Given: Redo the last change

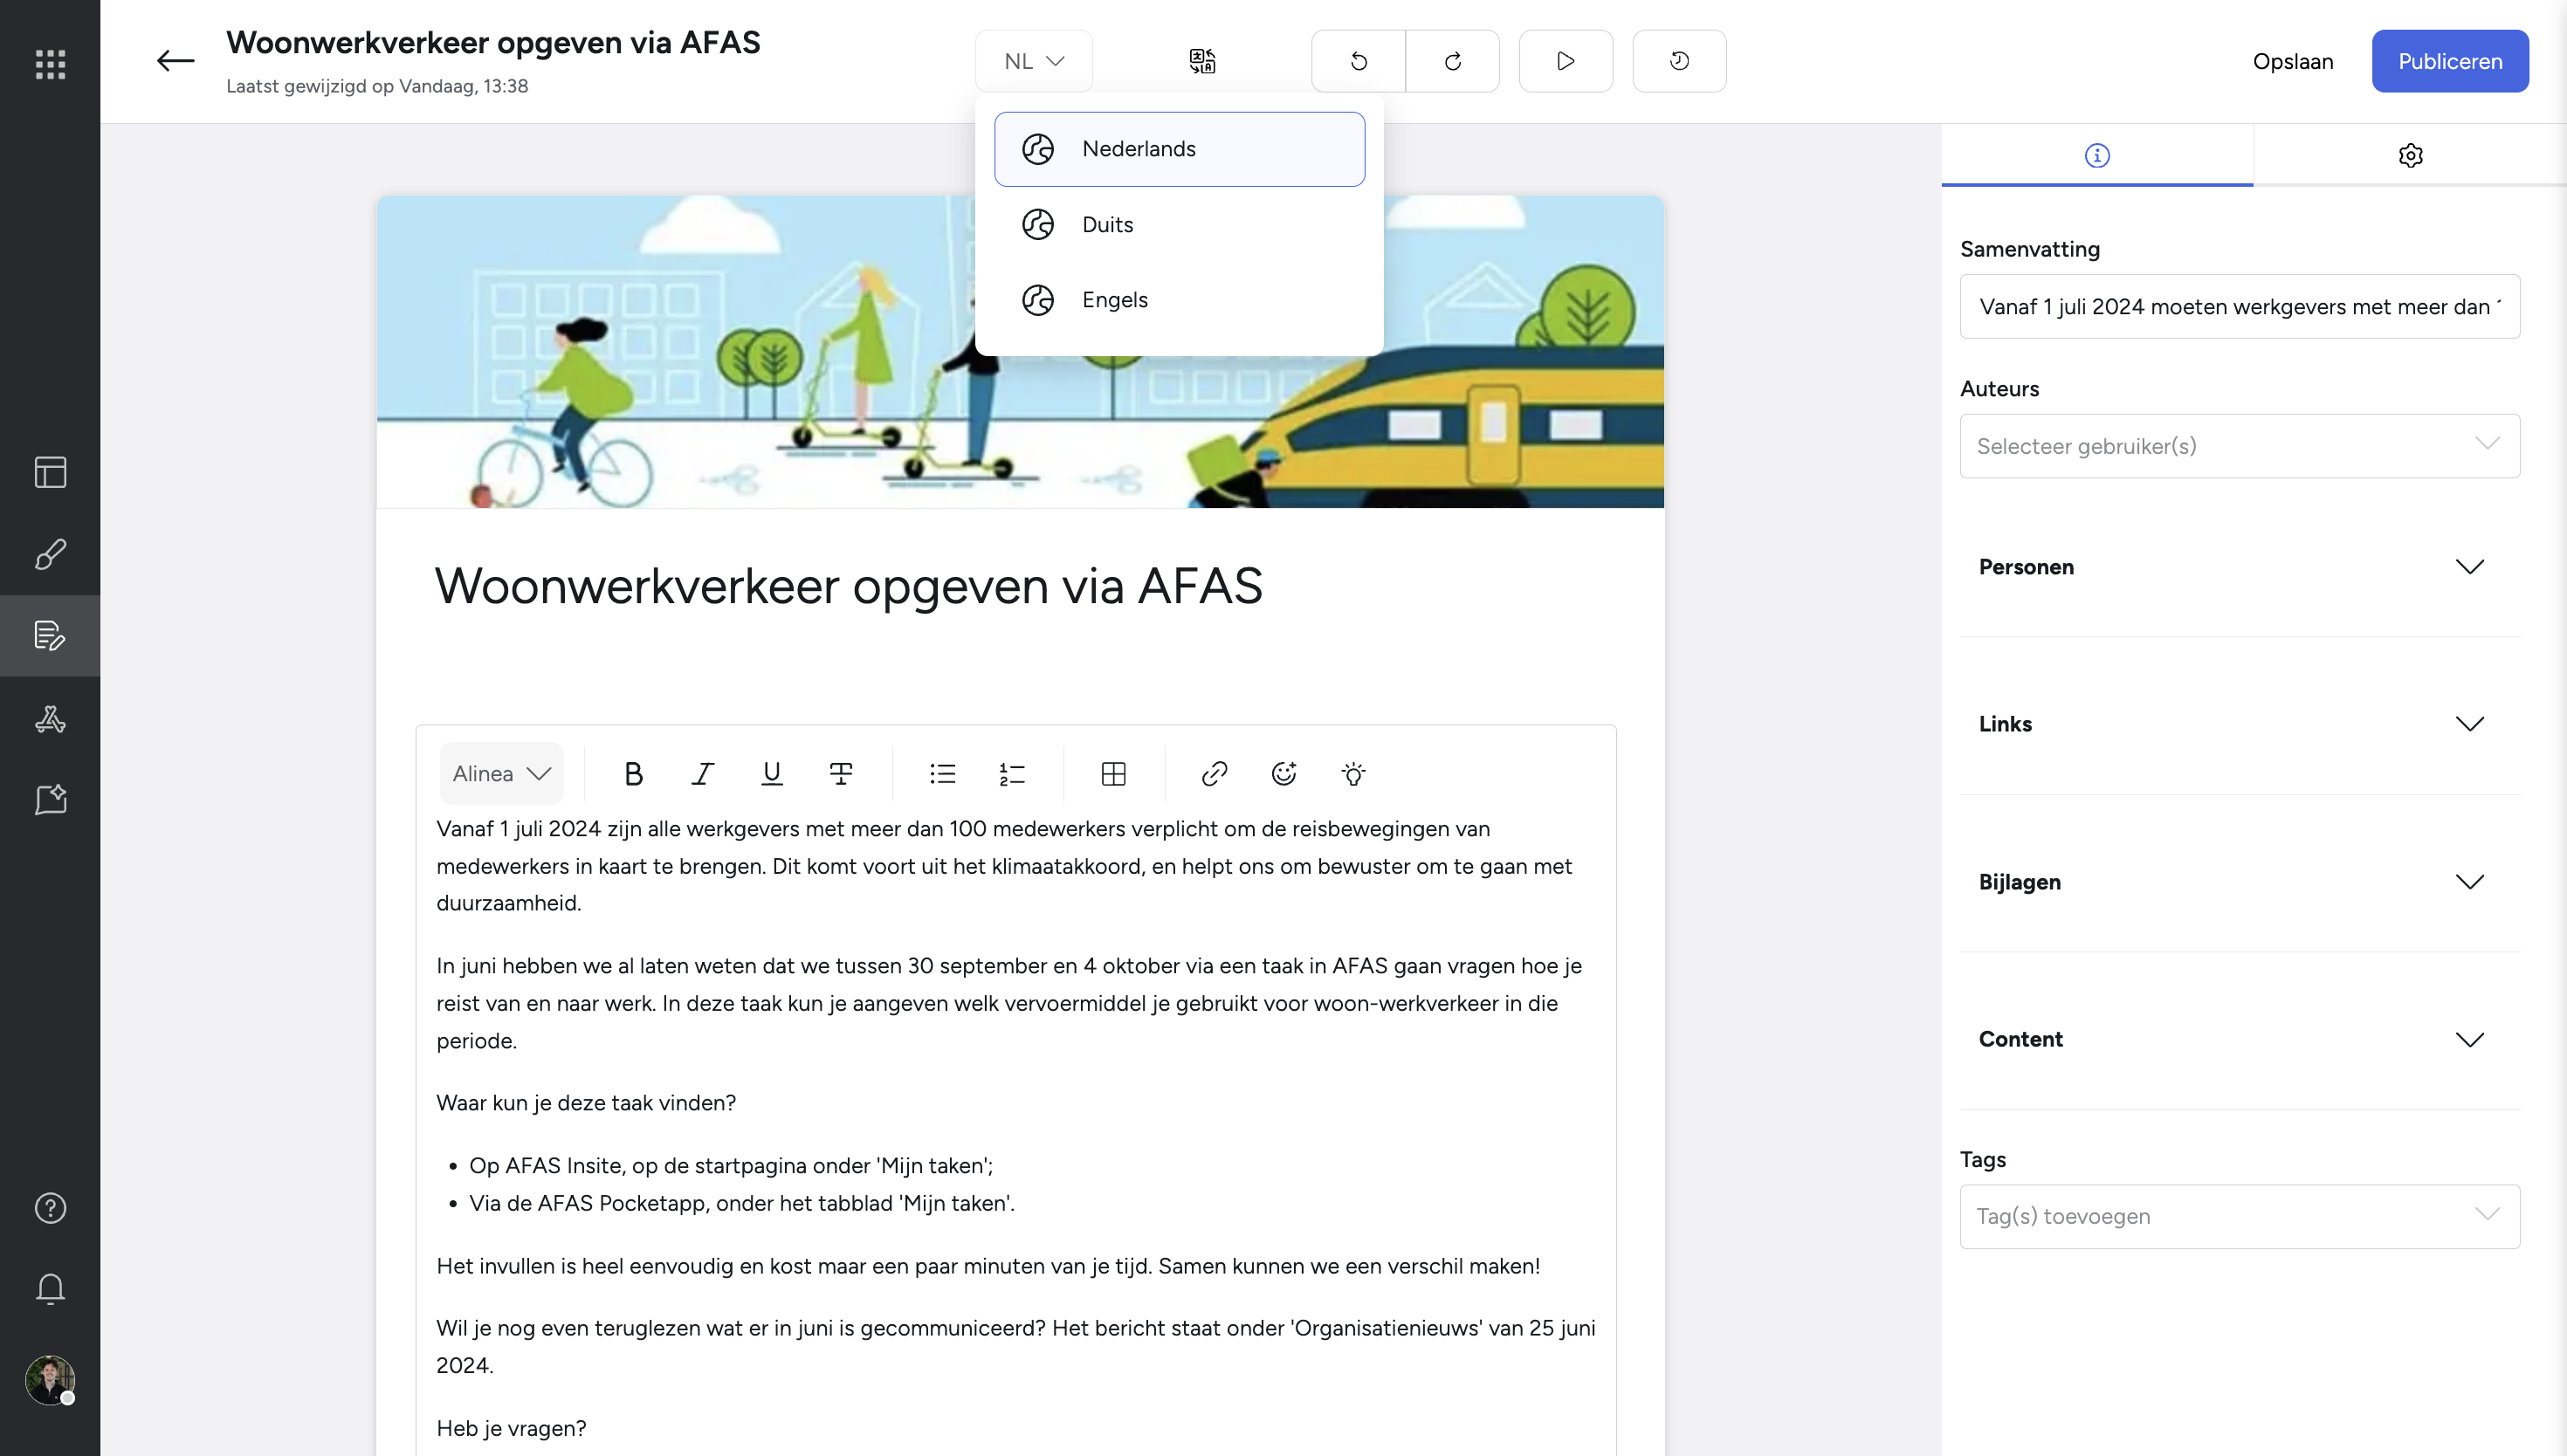Looking at the screenshot, I should (x=1453, y=61).
